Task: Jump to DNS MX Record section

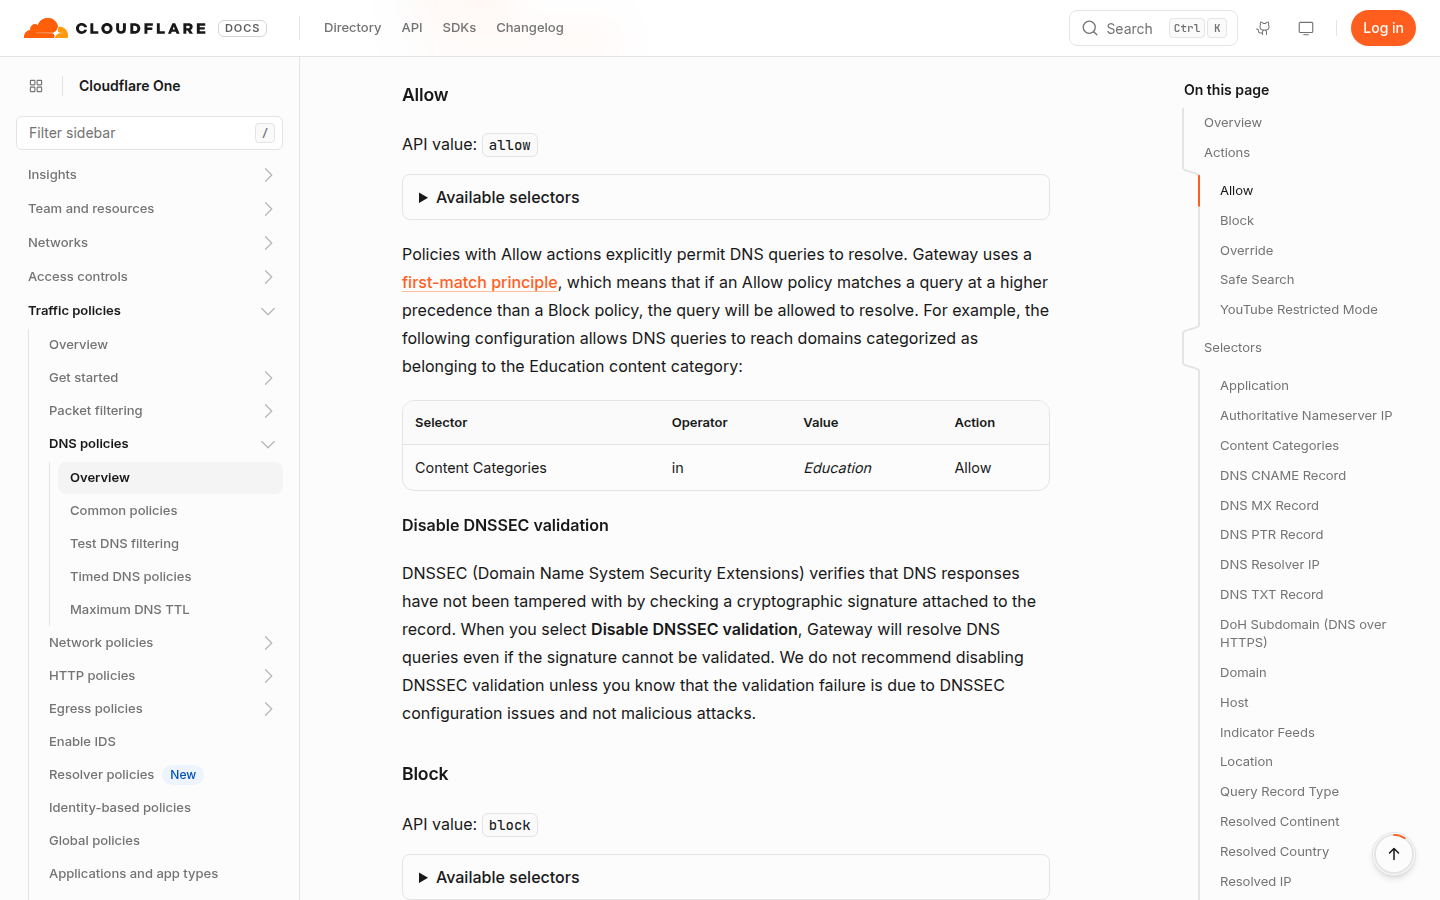Action: tap(1269, 506)
